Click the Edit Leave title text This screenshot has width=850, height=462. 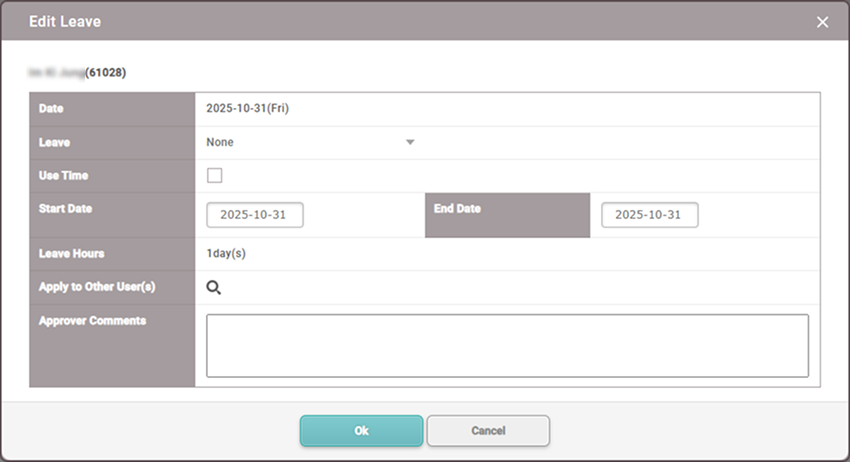[x=65, y=21]
